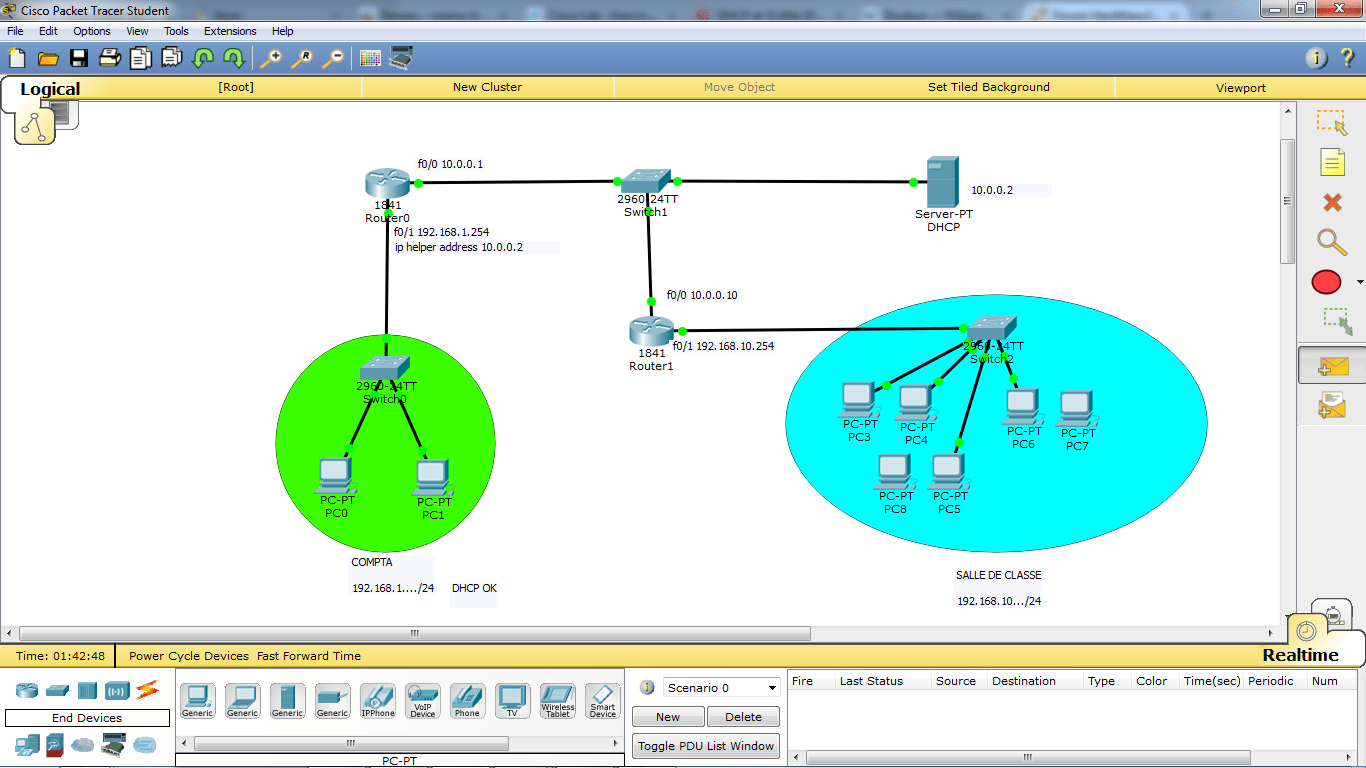Screen dimensions: 1366x768
Task: Pick the Inspect magnifier tool
Action: [x=1331, y=243]
